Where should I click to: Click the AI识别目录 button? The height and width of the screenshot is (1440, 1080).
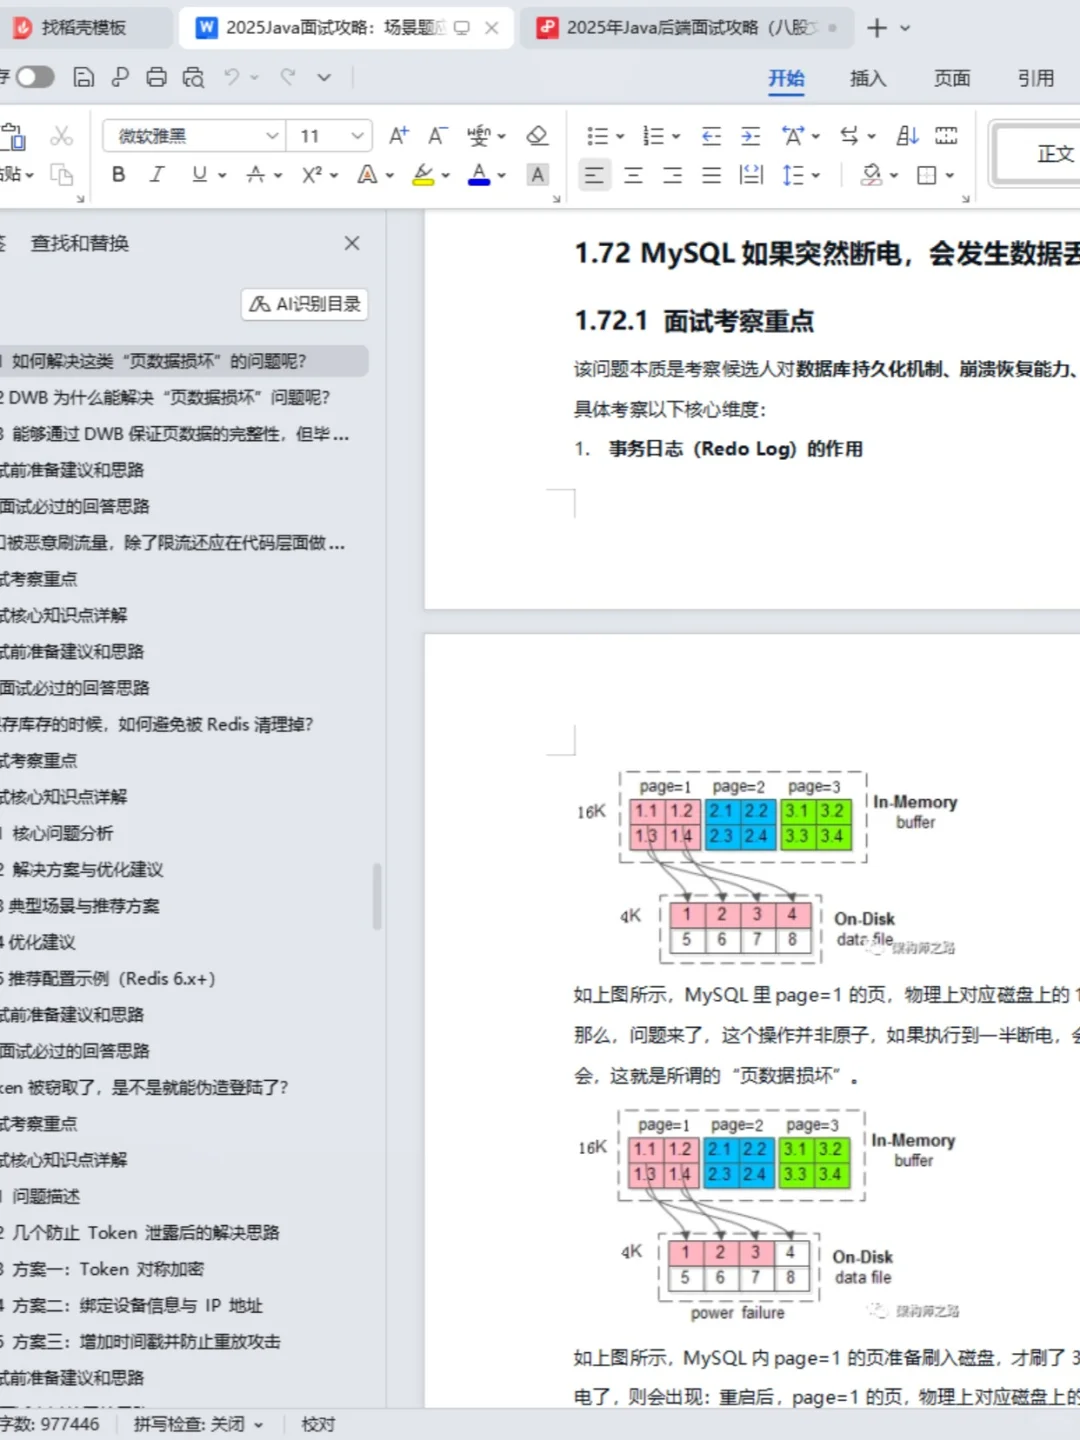pos(305,304)
